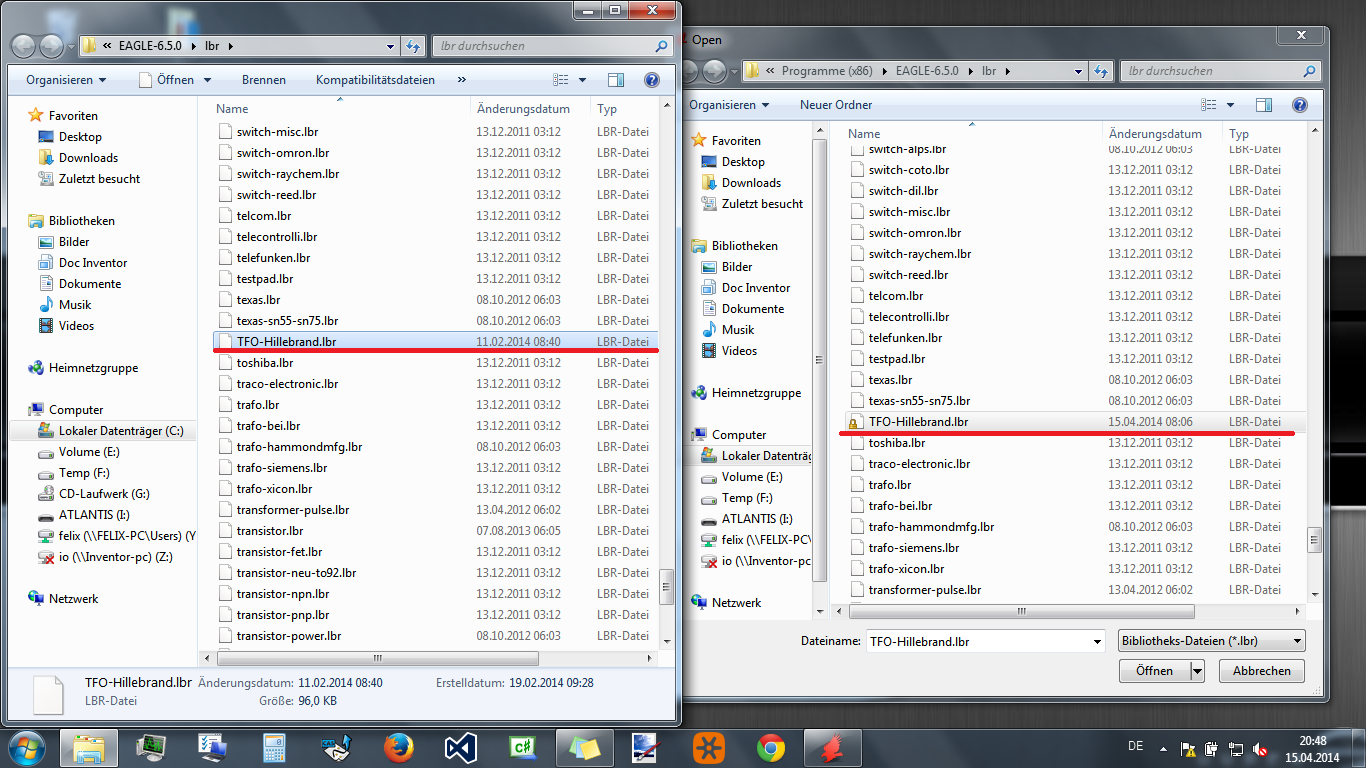This screenshot has height=768, width=1366.
Task: Click the help icon in Open dialog
Action: (1300, 105)
